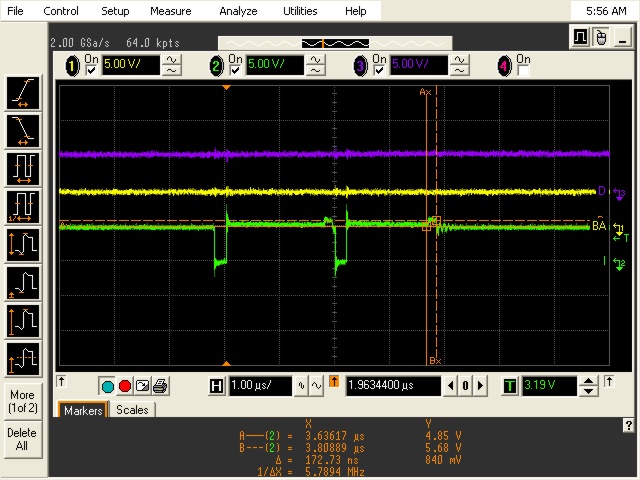
Task: Click the smaller wave timebase button
Action: point(302,386)
